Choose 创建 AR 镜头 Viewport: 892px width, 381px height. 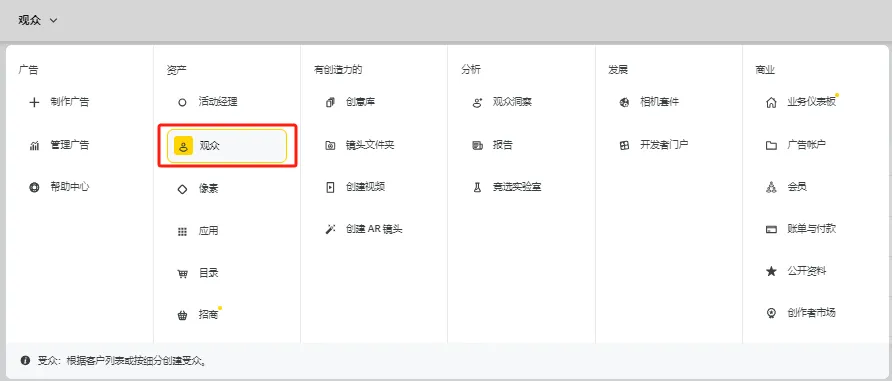coord(374,229)
